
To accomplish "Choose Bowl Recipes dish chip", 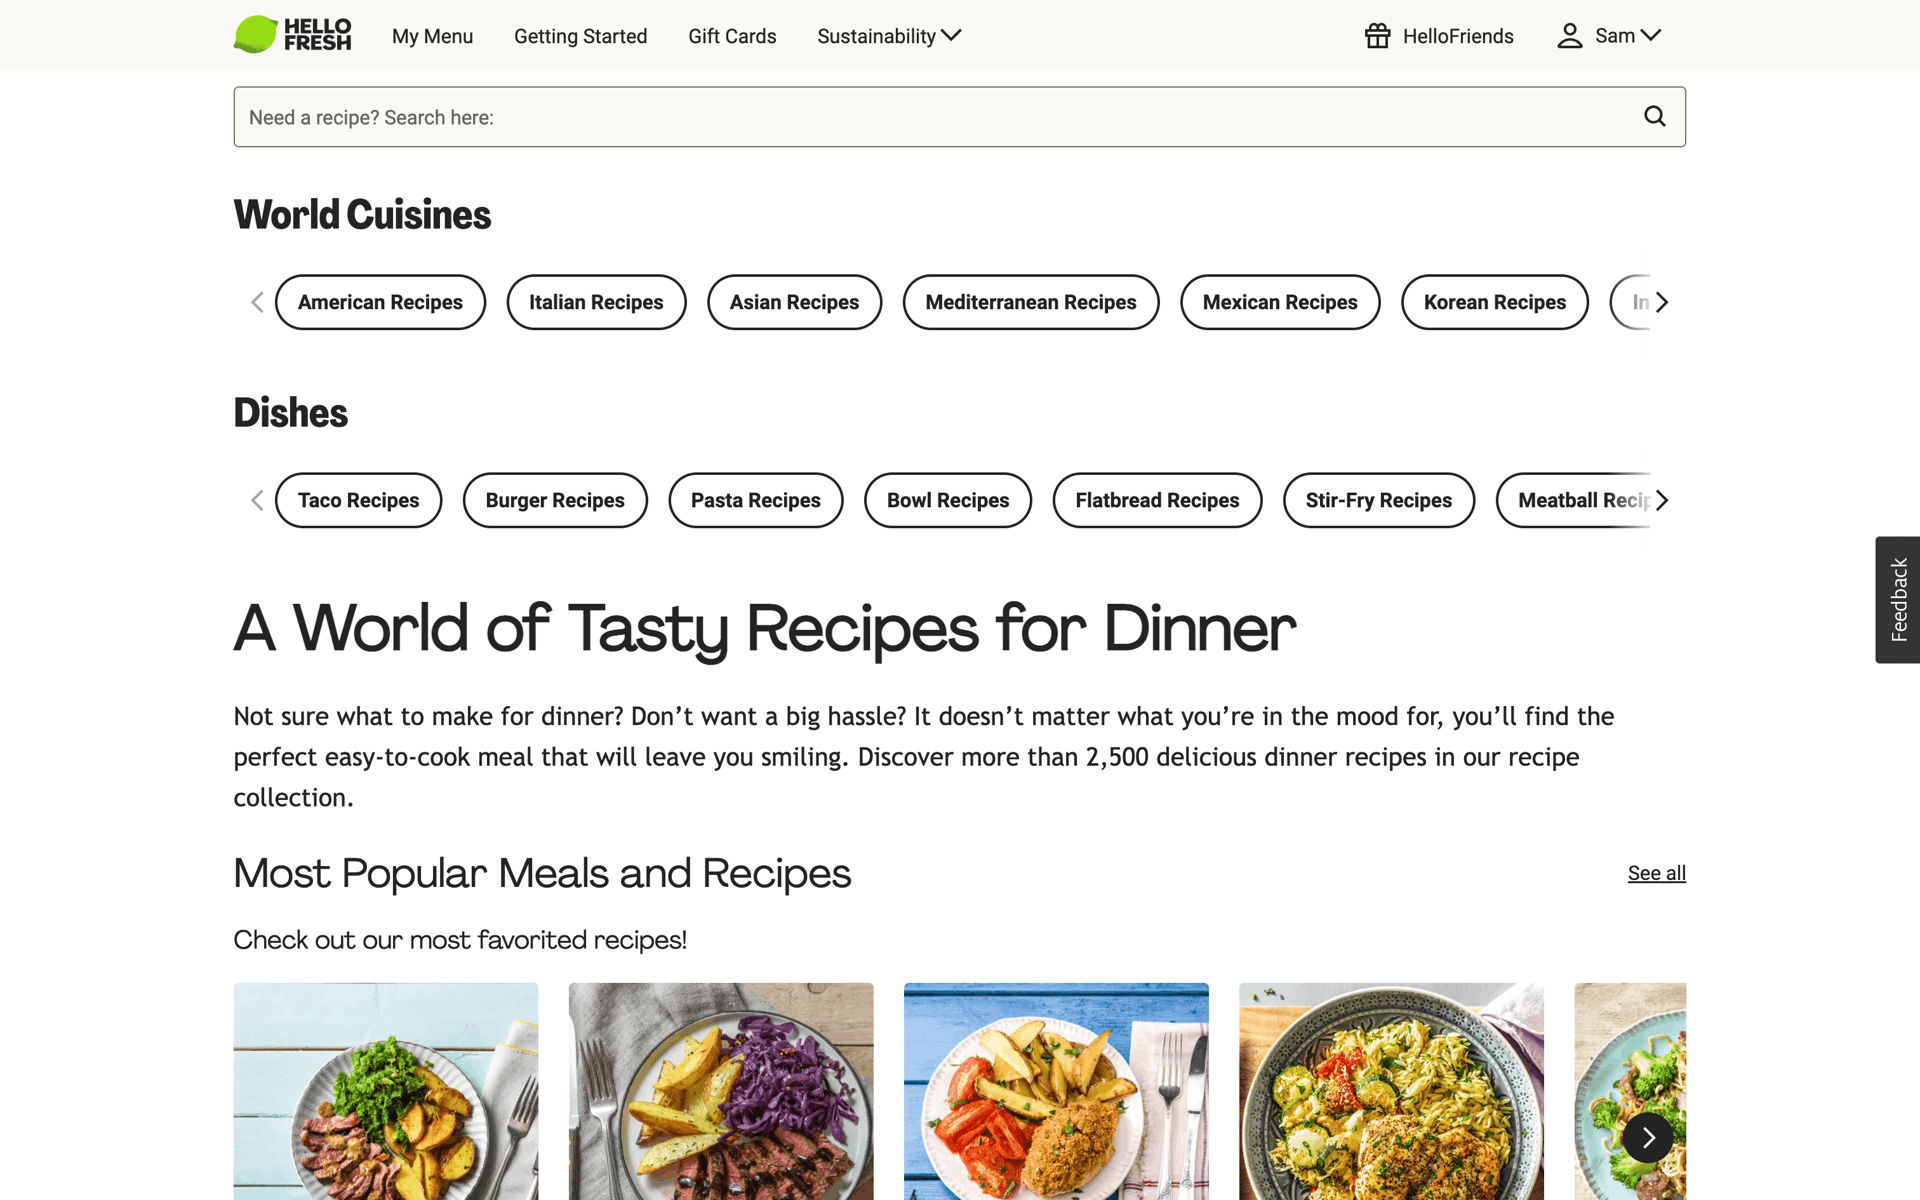I will click(948, 500).
